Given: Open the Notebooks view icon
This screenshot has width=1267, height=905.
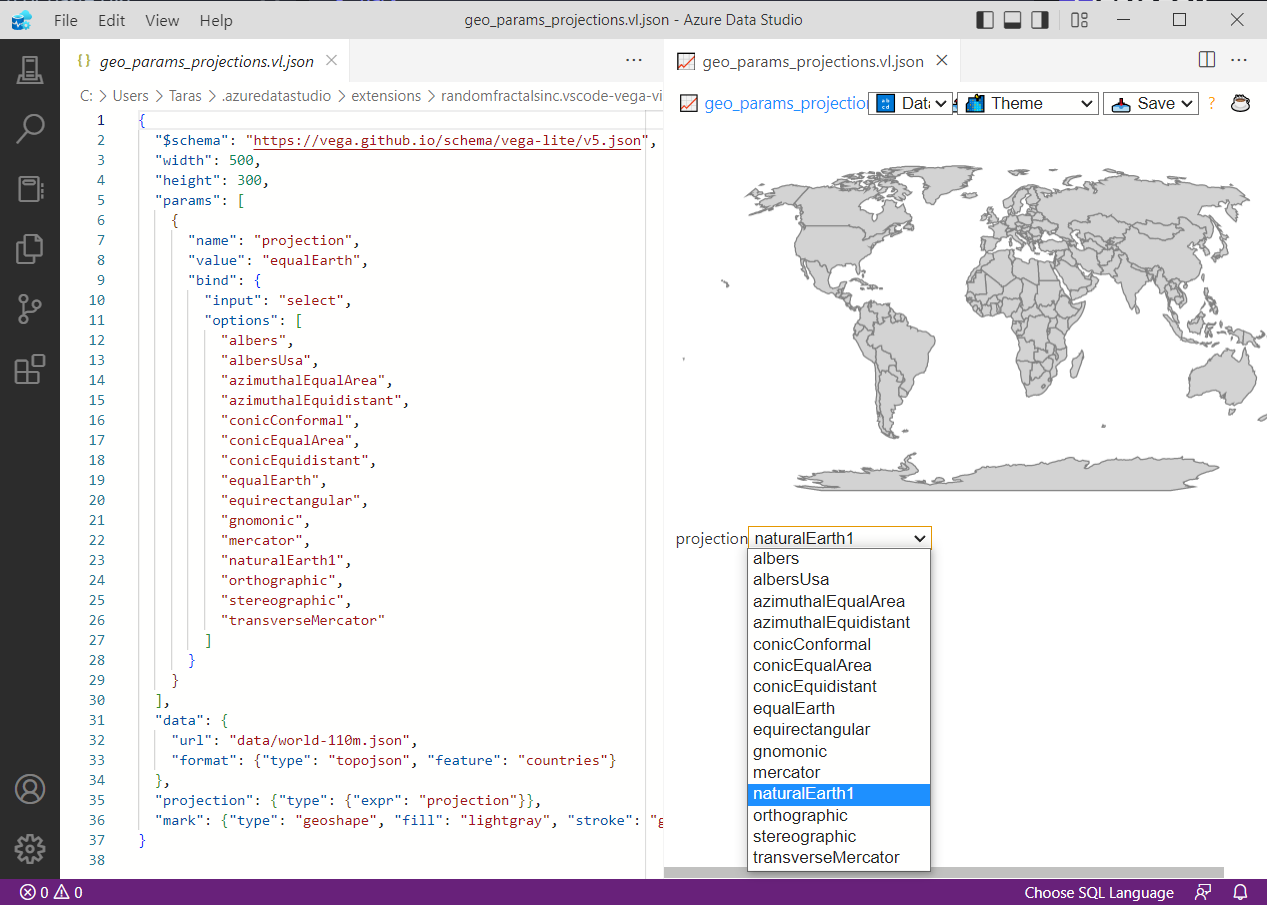Looking at the screenshot, I should pos(30,189).
